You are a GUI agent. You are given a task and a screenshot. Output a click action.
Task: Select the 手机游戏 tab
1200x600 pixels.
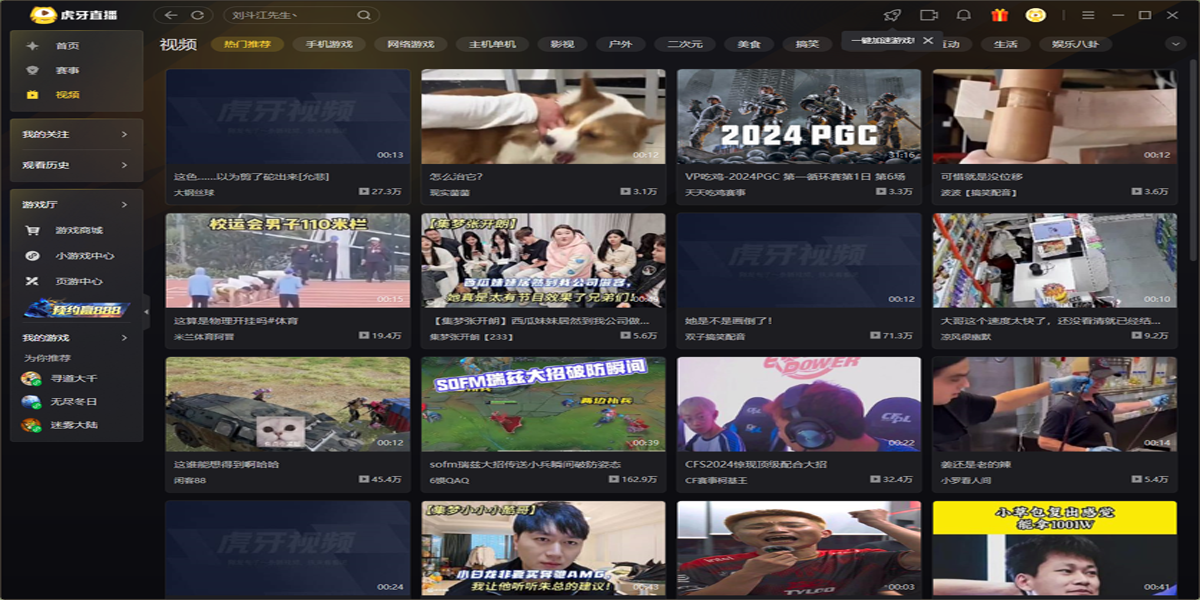329,44
